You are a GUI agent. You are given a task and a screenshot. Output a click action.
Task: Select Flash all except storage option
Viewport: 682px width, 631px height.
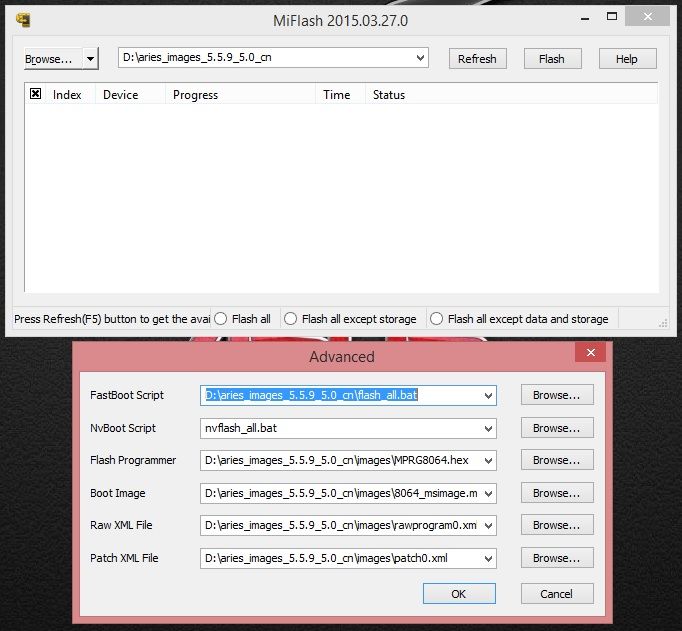(x=350, y=319)
